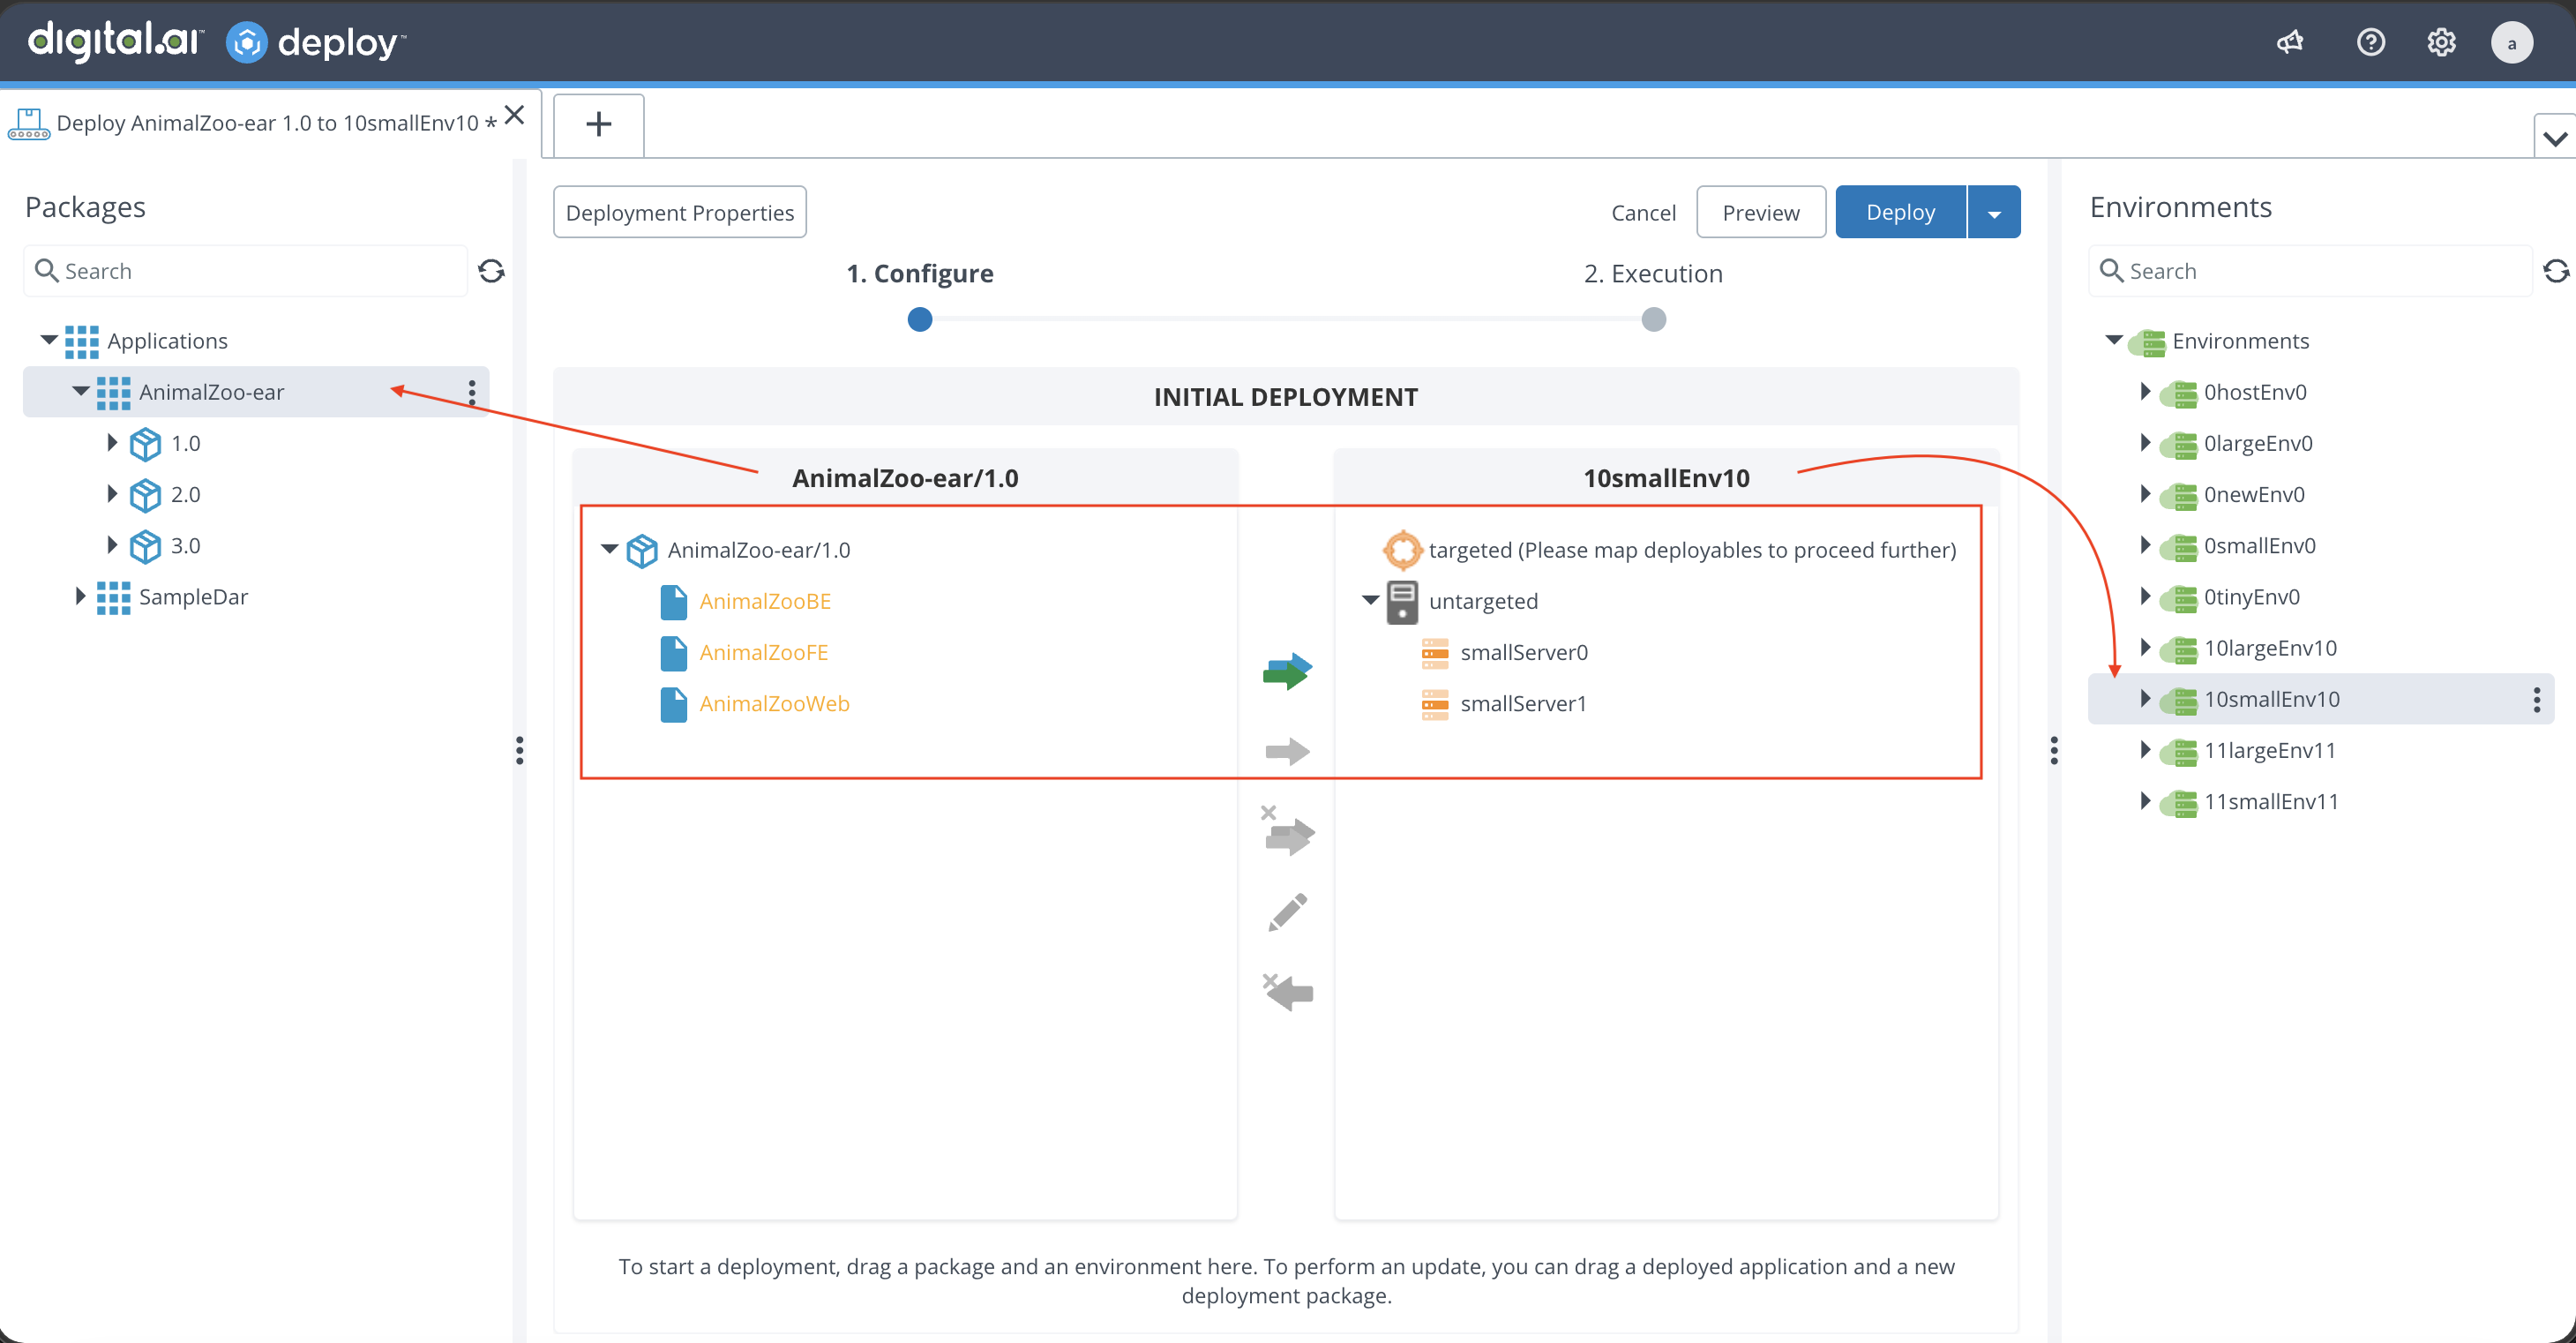
Task: Focus the Environments search field
Action: 2310,271
